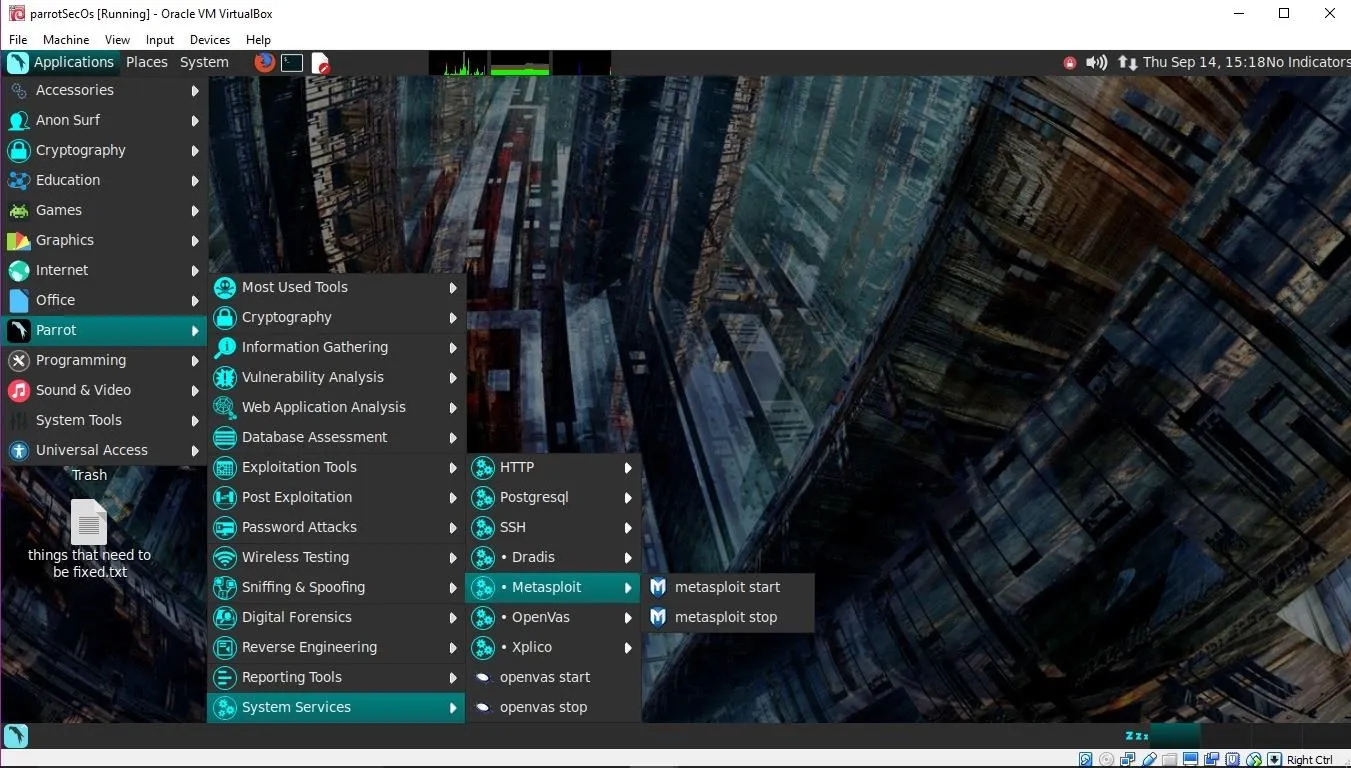Click the things that need to be fixed.txt file
Viewport: 1351px width, 768px height.
pos(89,538)
